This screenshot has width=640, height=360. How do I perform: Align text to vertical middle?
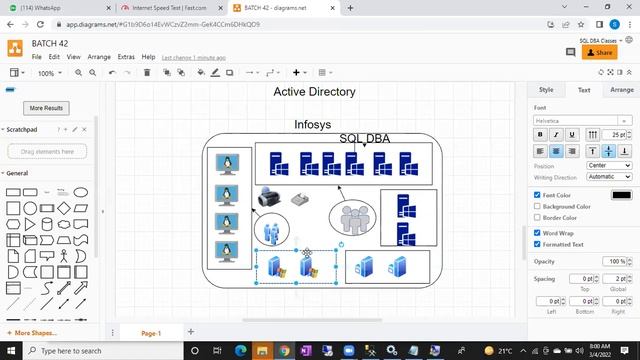pyautogui.click(x=609, y=151)
